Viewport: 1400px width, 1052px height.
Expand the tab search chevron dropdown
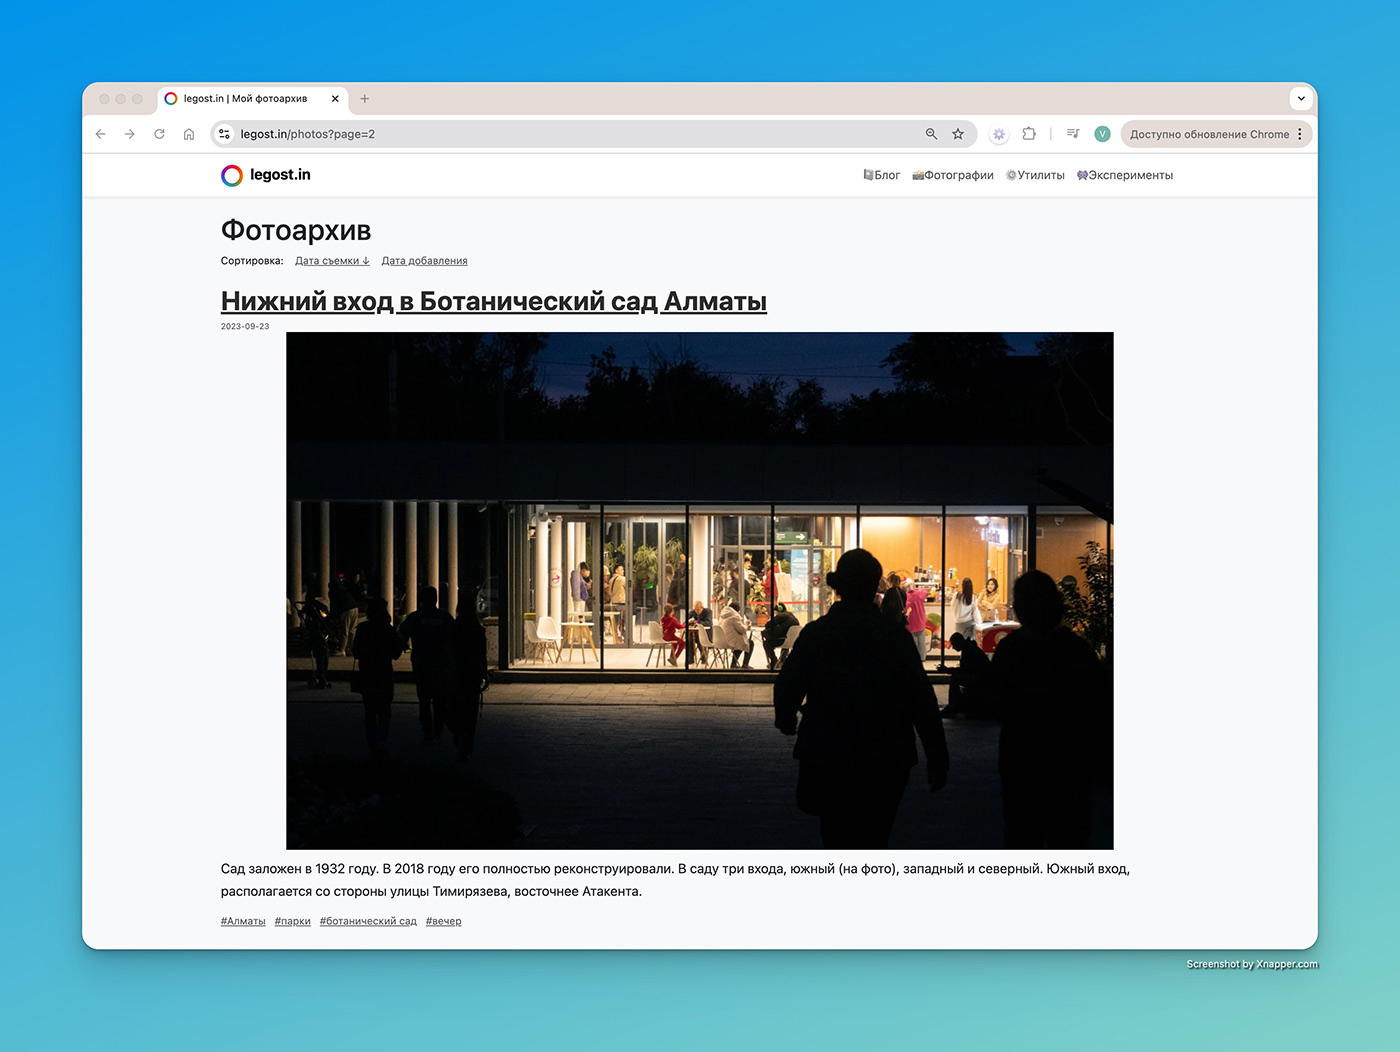coord(1301,99)
